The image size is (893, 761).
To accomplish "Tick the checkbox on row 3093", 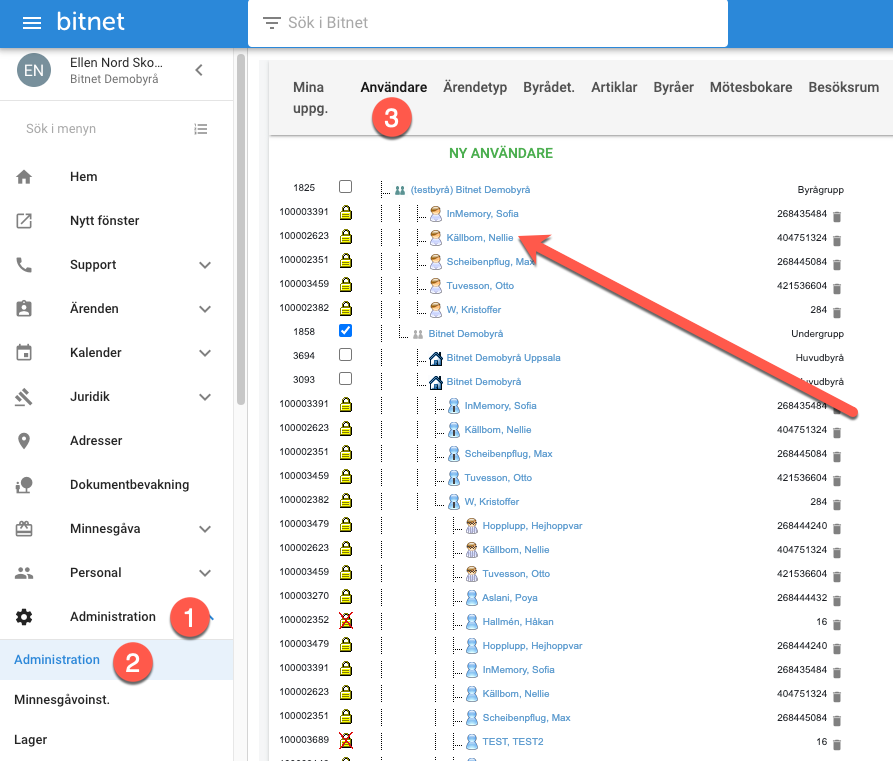I will coord(345,379).
